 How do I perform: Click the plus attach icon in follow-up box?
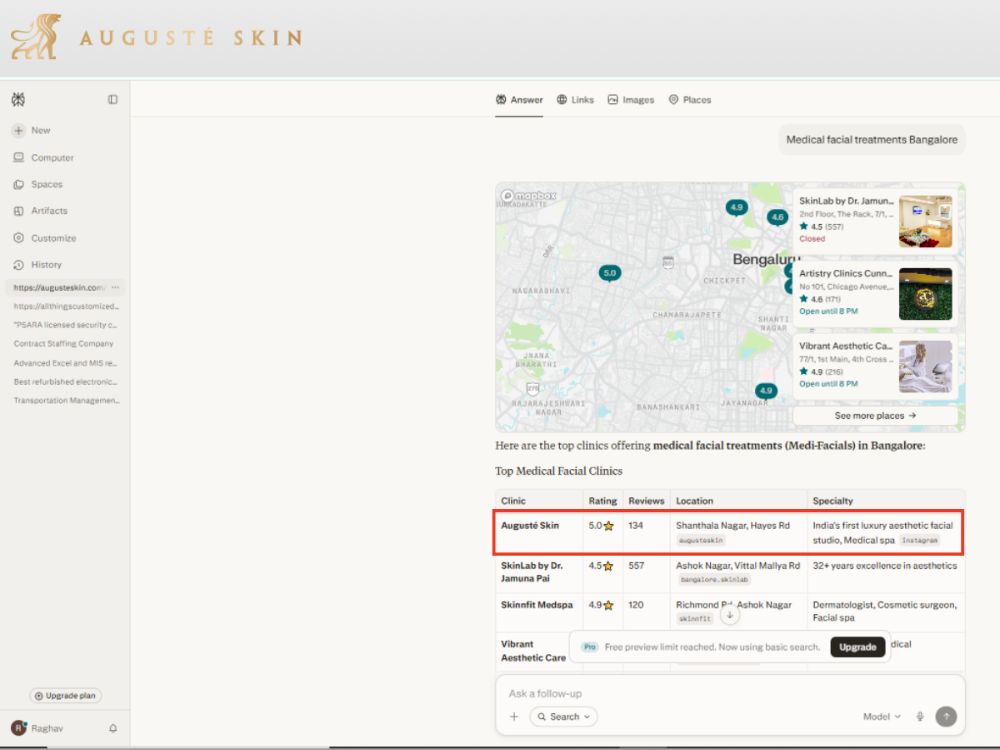click(x=514, y=716)
